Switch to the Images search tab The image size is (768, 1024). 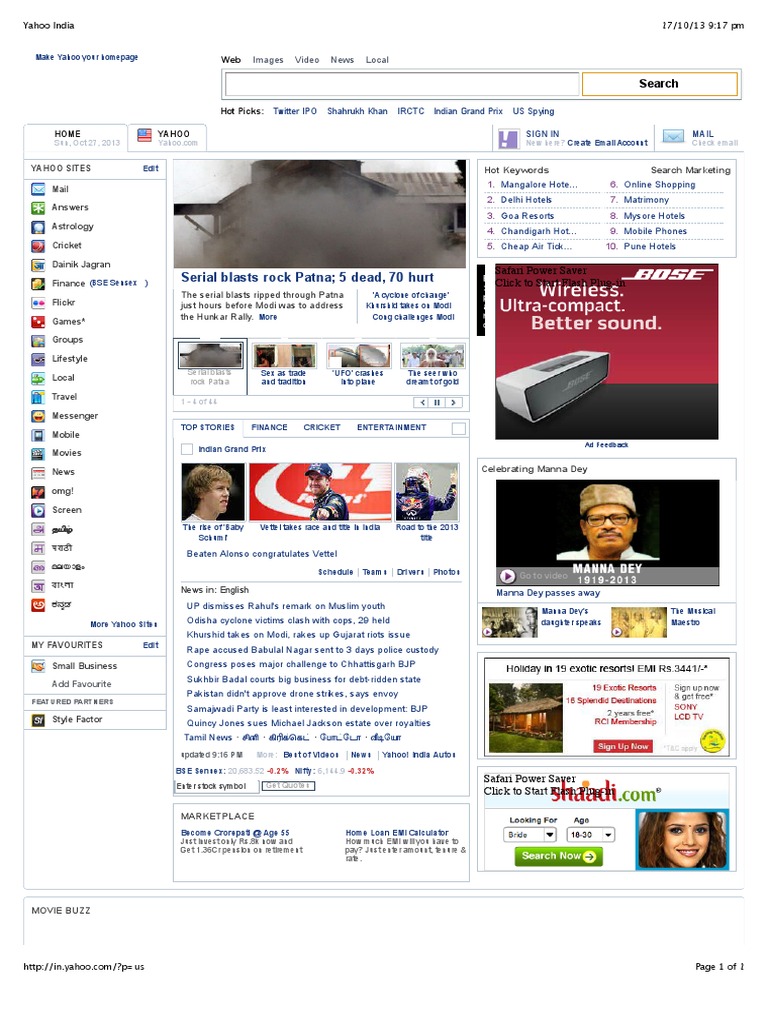[268, 60]
